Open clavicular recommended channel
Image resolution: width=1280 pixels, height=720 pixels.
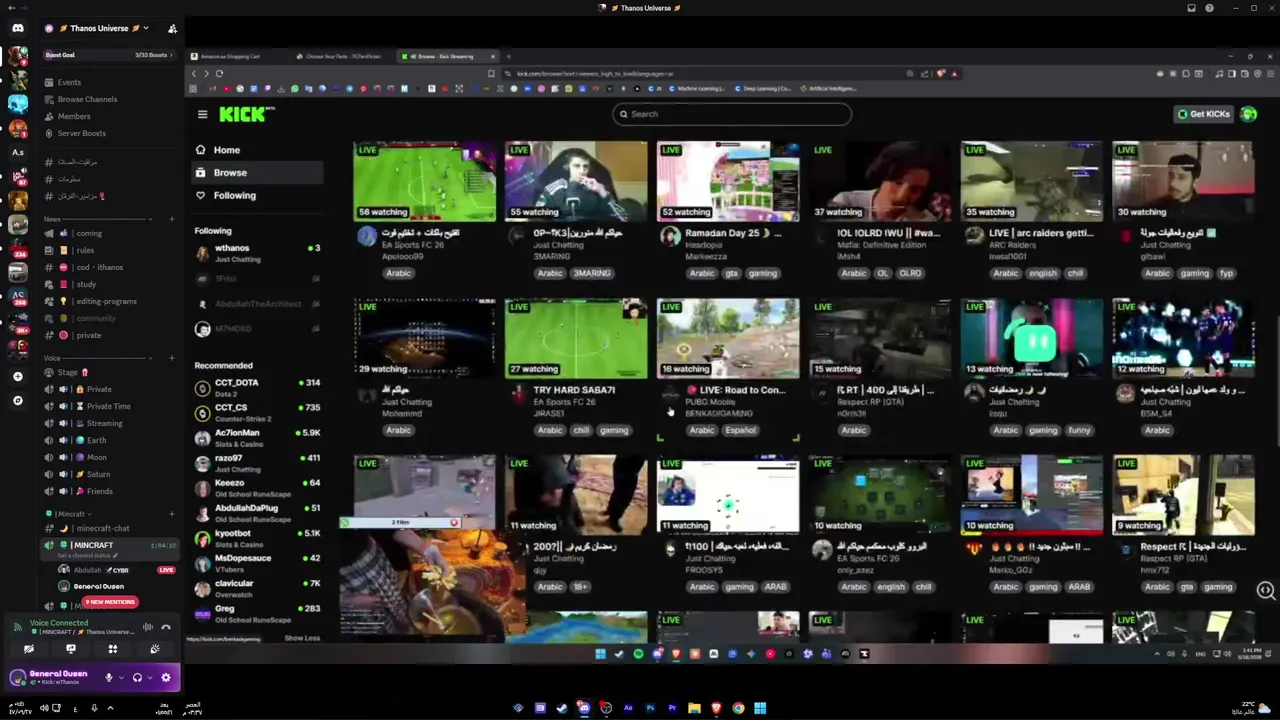pos(257,588)
